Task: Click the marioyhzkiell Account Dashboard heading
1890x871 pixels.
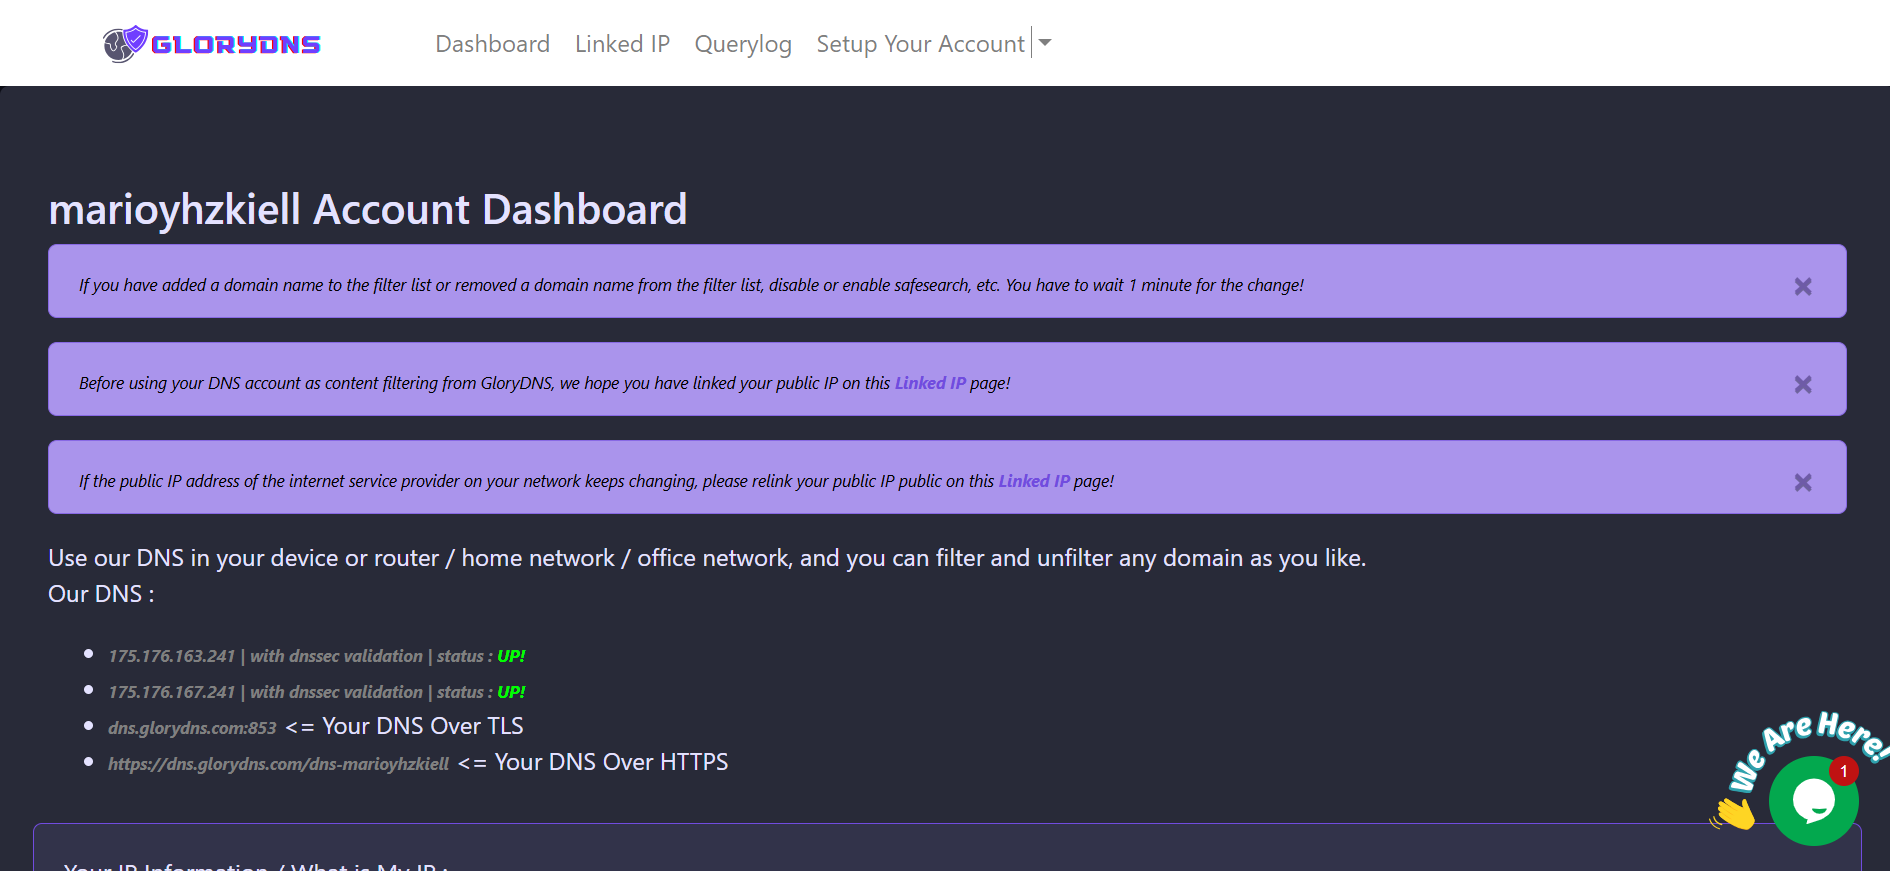Action: click(x=368, y=210)
